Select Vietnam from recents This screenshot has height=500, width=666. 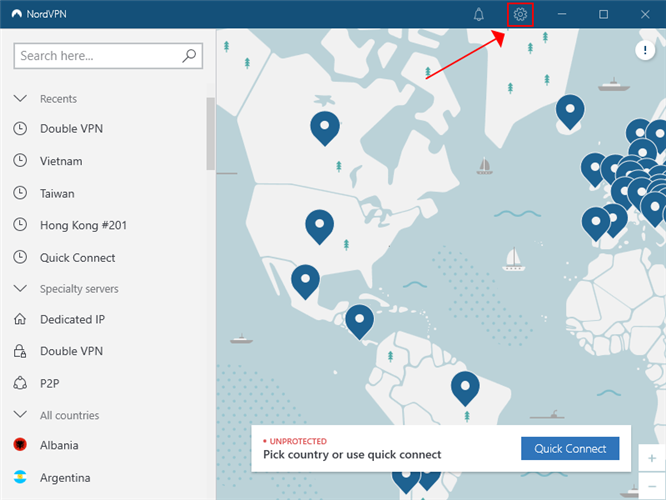(x=61, y=161)
